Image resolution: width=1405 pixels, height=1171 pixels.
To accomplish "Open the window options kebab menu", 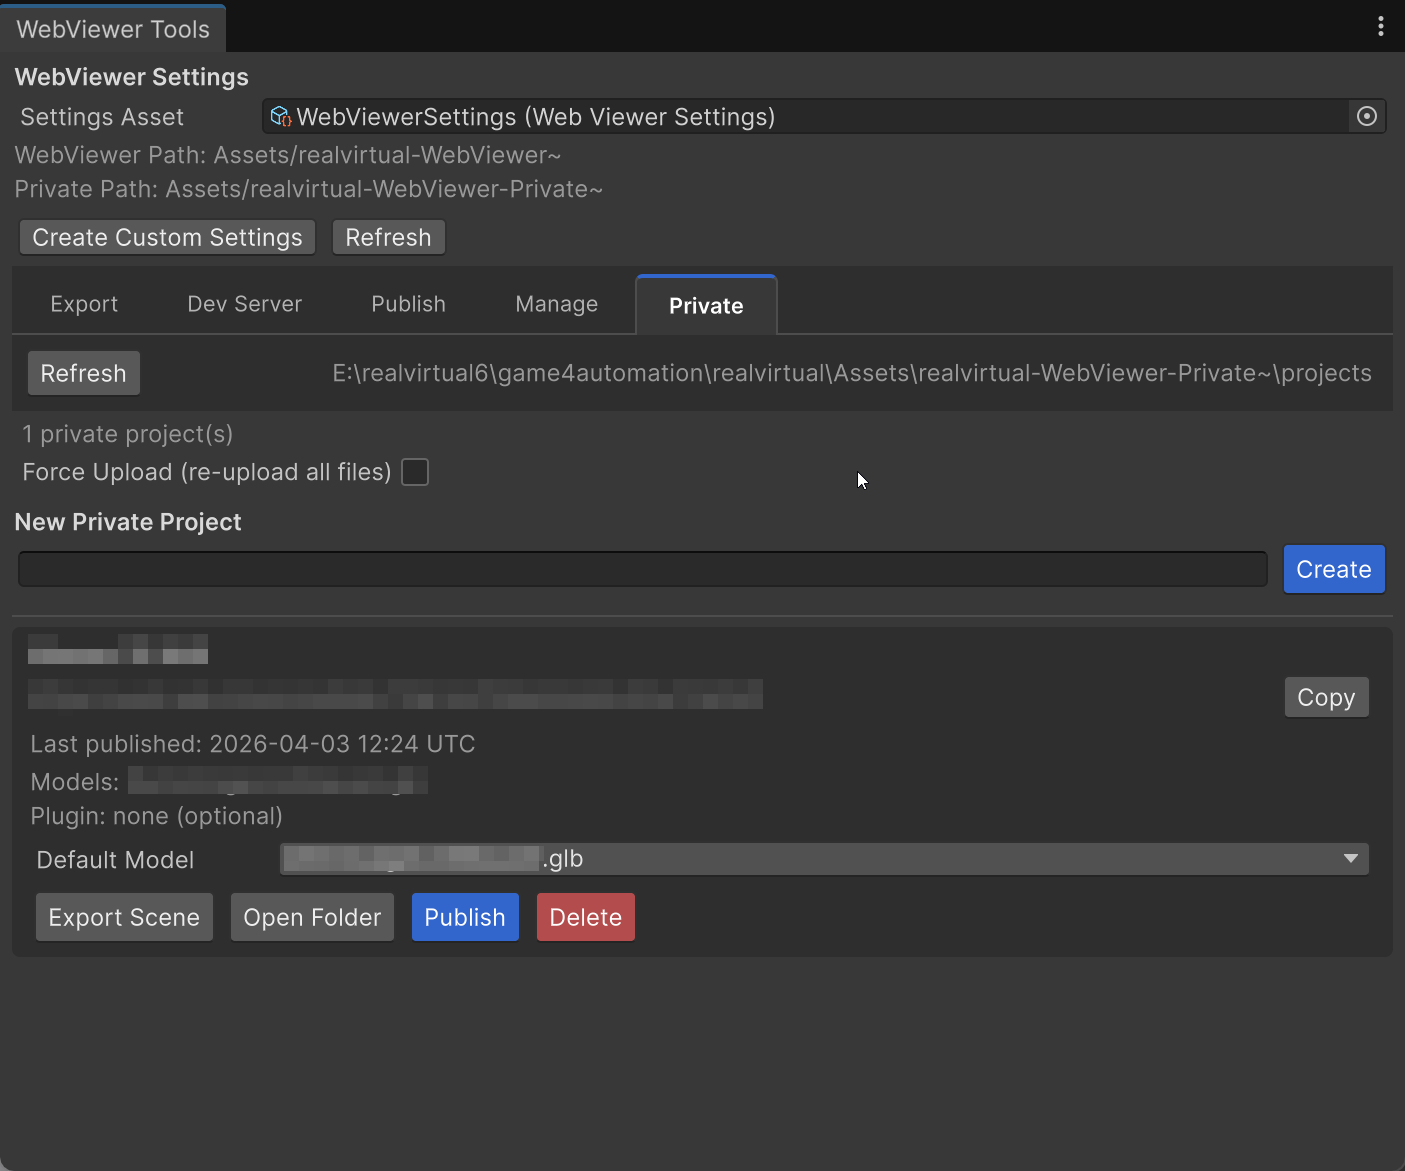I will 1380,27.
